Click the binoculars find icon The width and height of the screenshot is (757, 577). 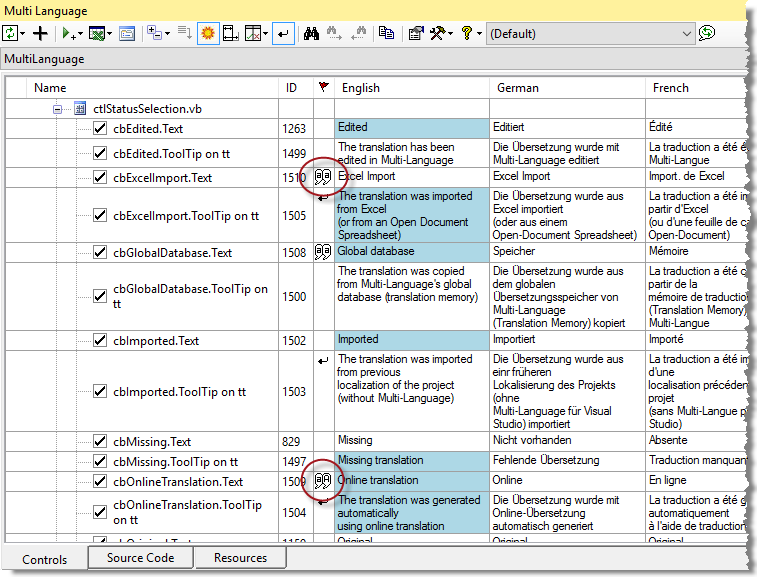[311, 33]
